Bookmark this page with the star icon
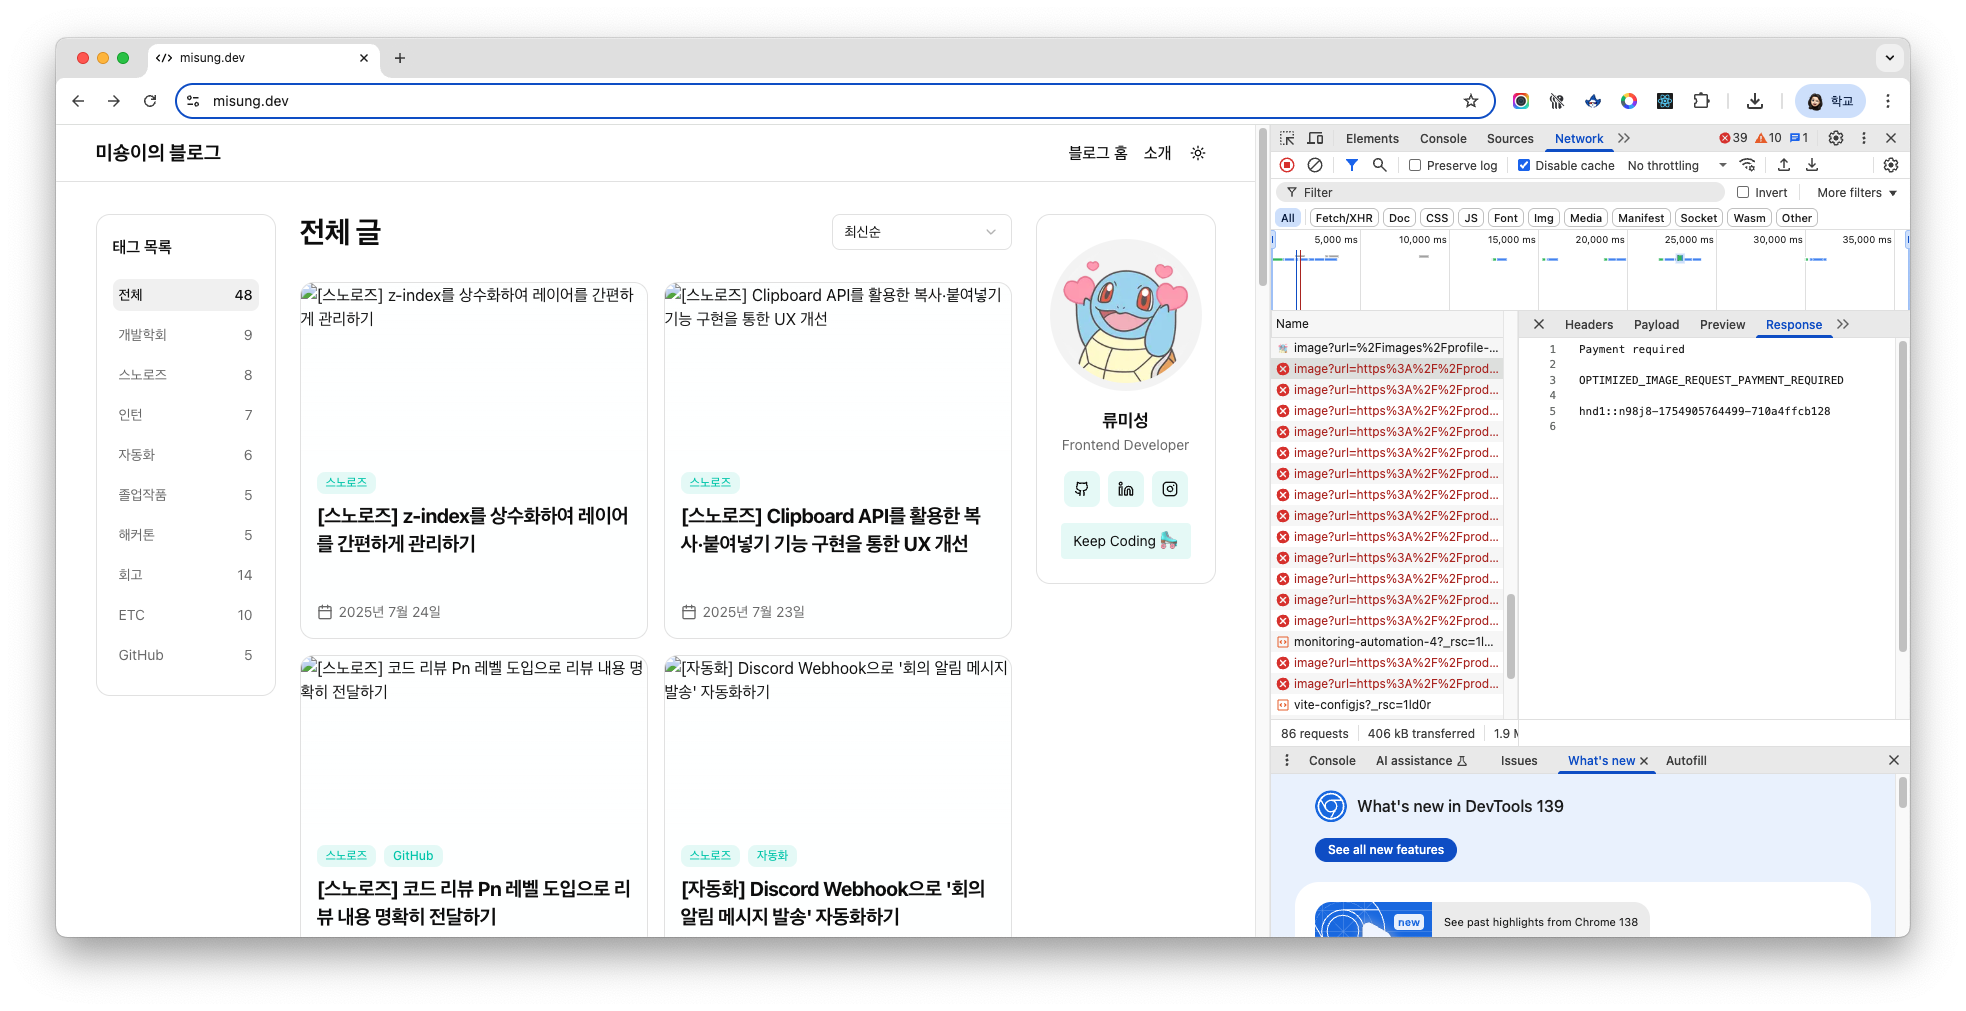Screen dimensions: 1966x1011 coord(1470,101)
